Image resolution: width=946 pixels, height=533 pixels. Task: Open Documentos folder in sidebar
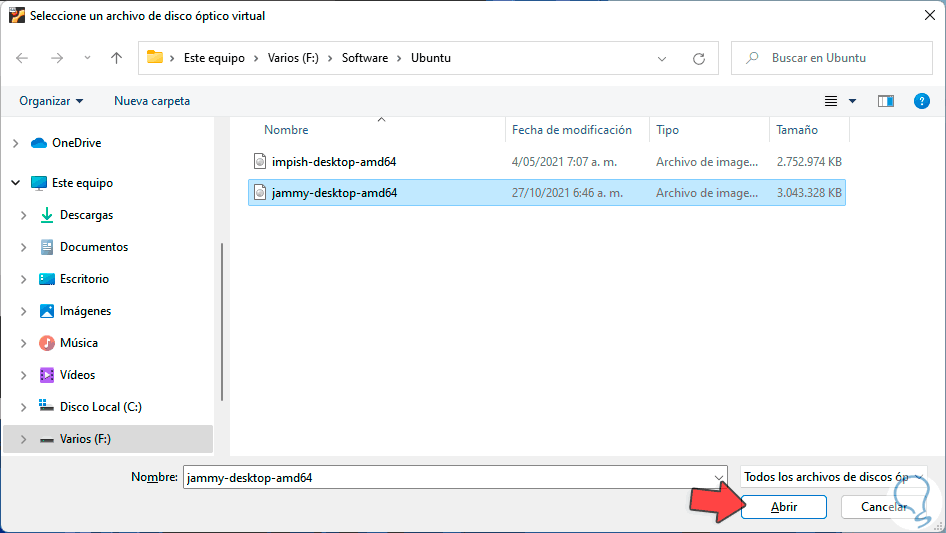click(x=94, y=247)
